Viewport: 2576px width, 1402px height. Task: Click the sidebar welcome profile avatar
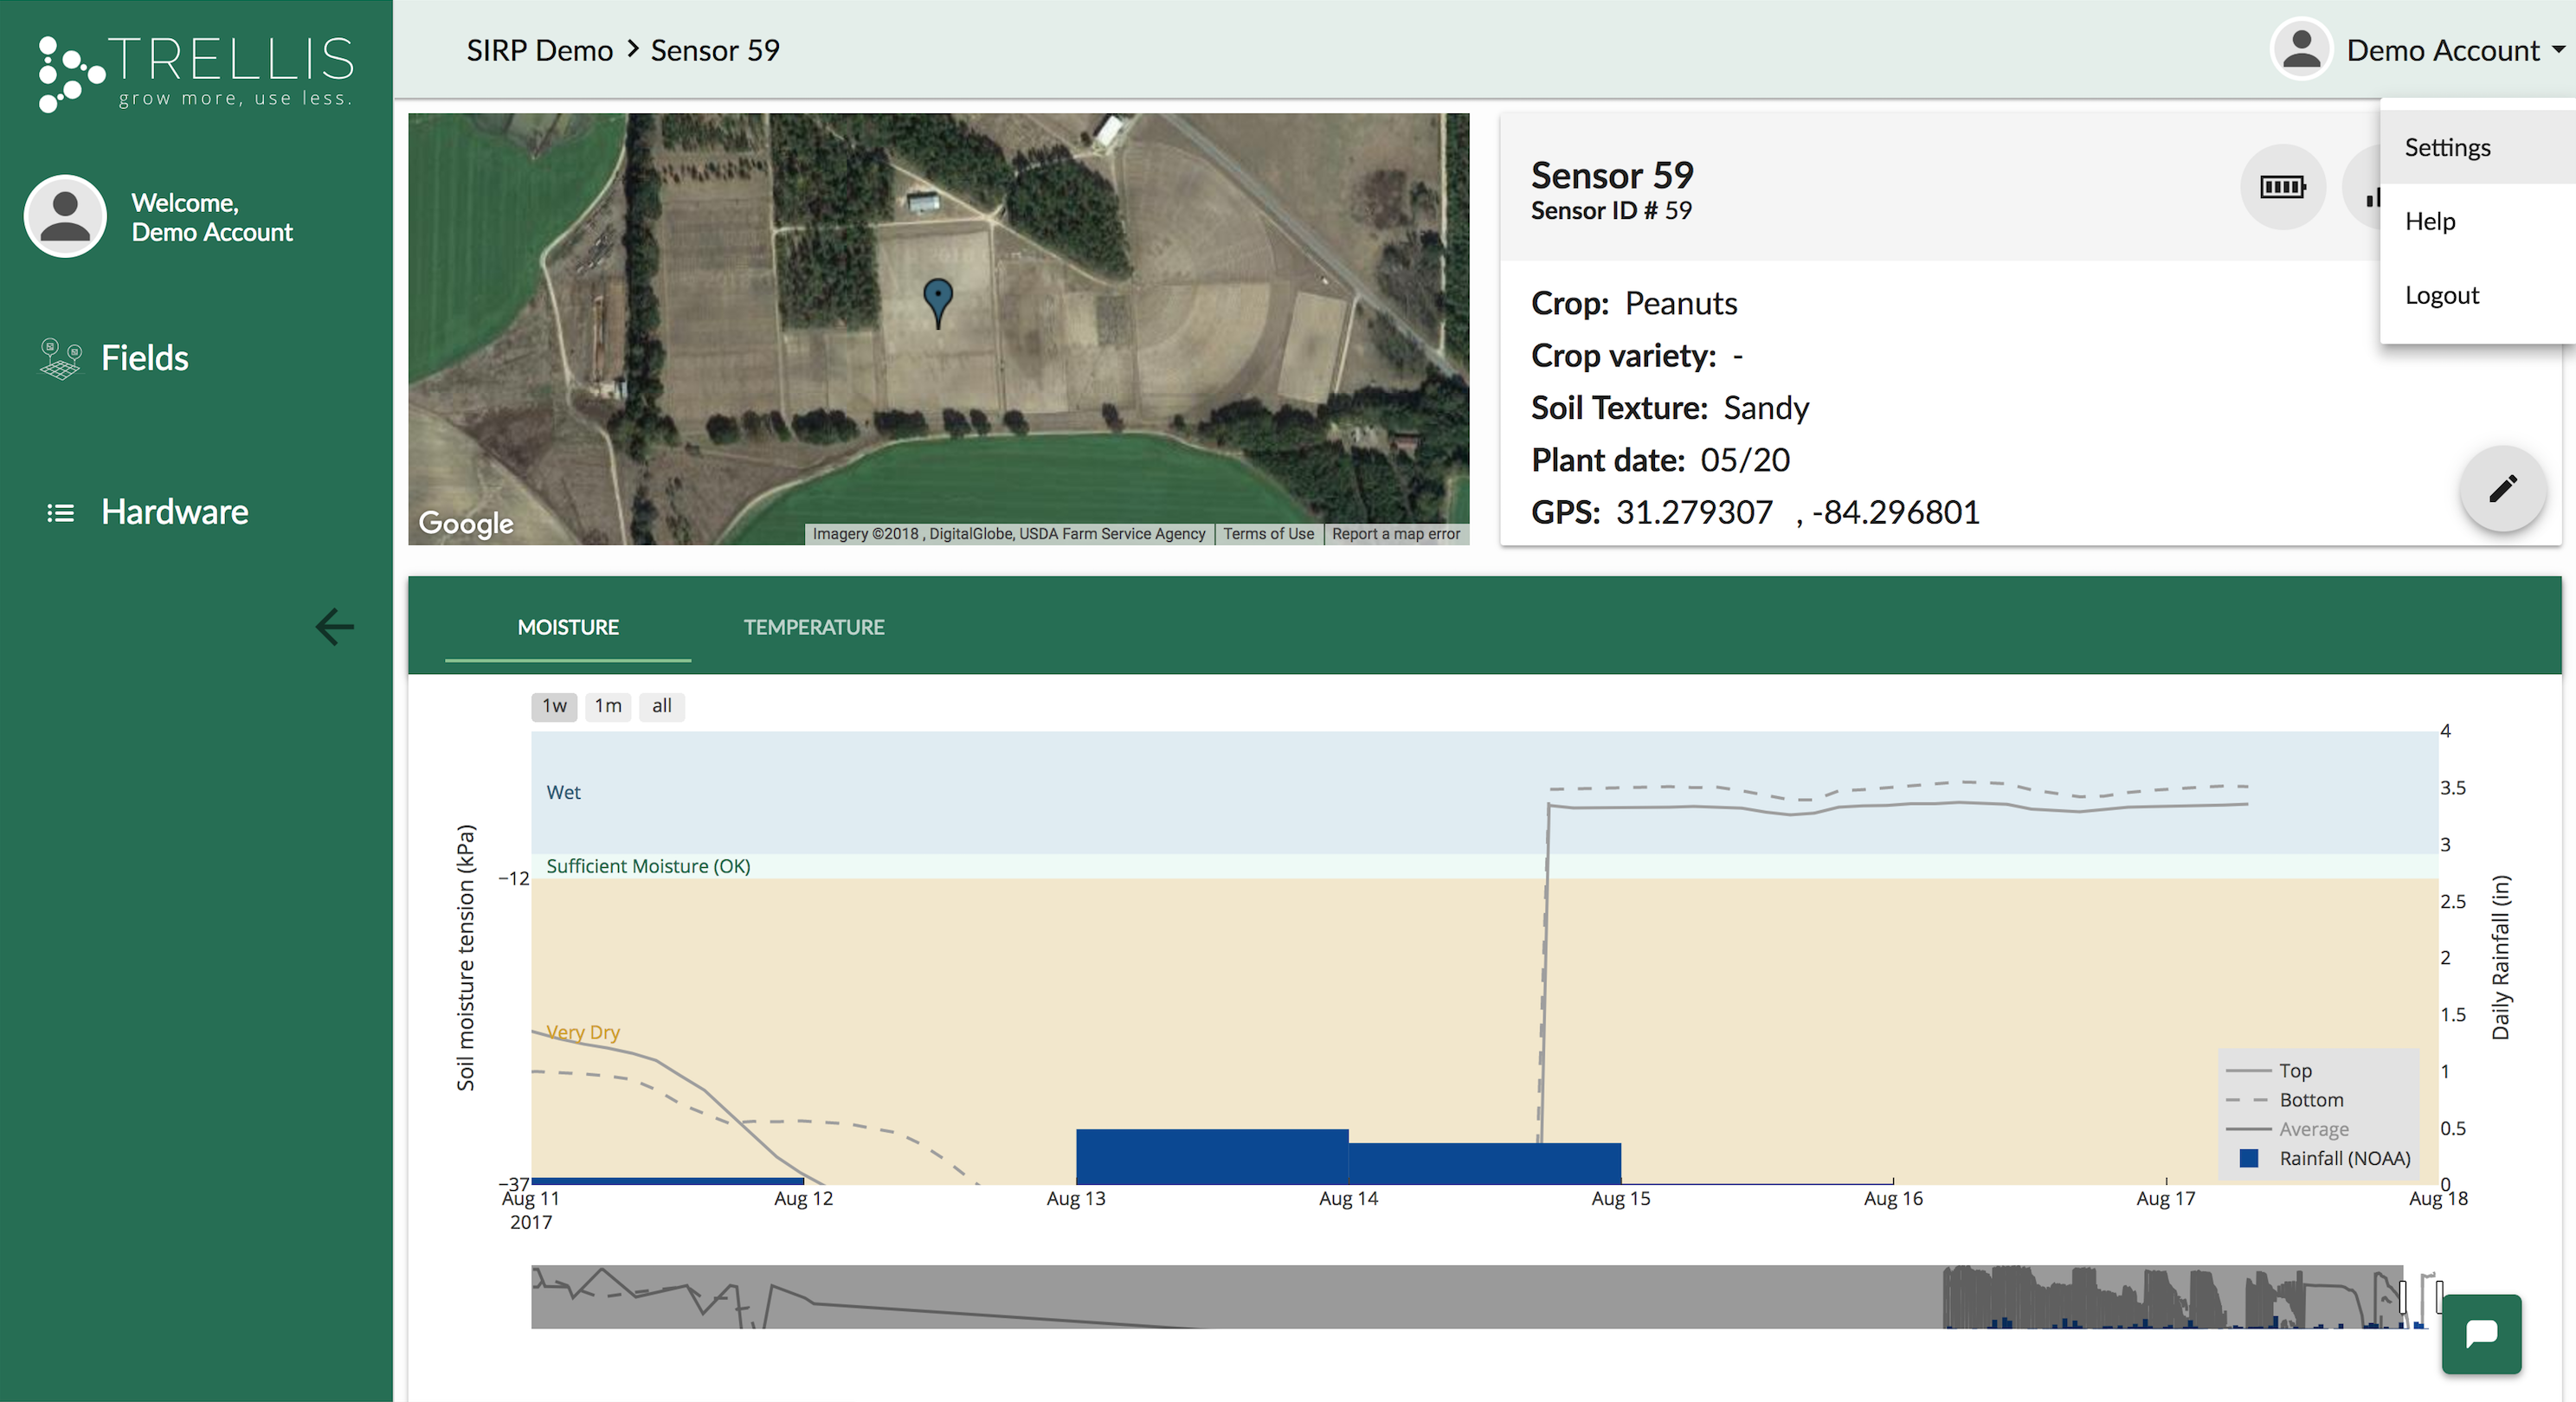coord(66,216)
